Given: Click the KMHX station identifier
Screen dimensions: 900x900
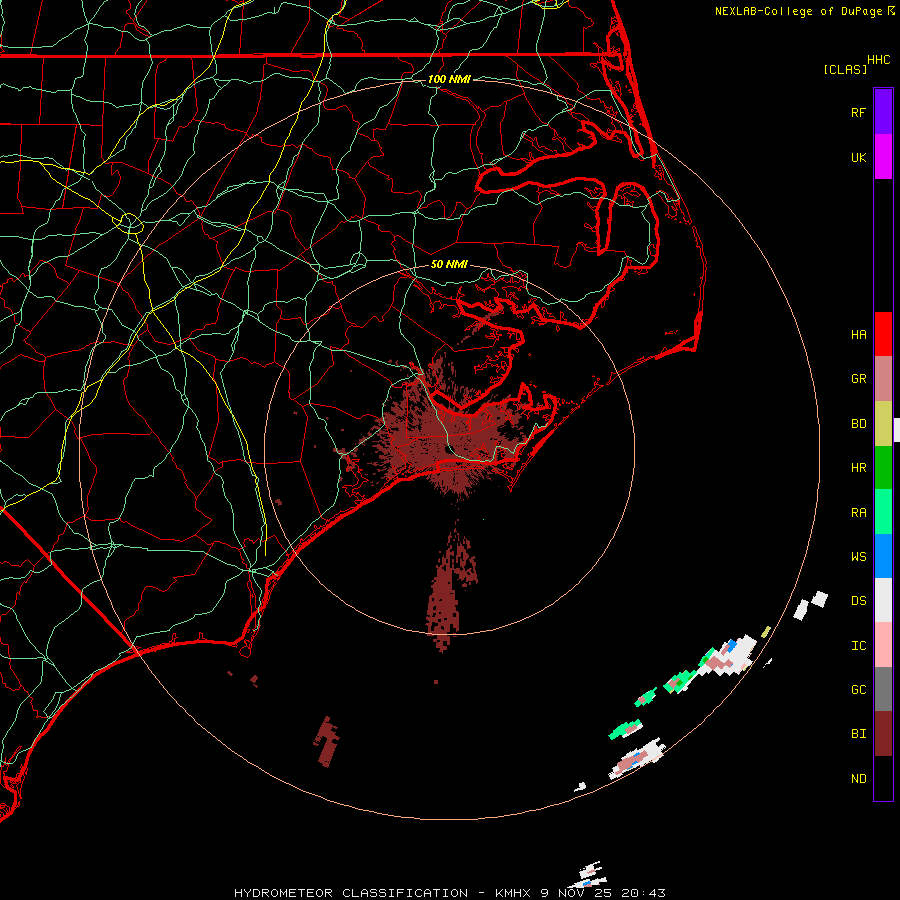Looking at the screenshot, I should (514, 893).
